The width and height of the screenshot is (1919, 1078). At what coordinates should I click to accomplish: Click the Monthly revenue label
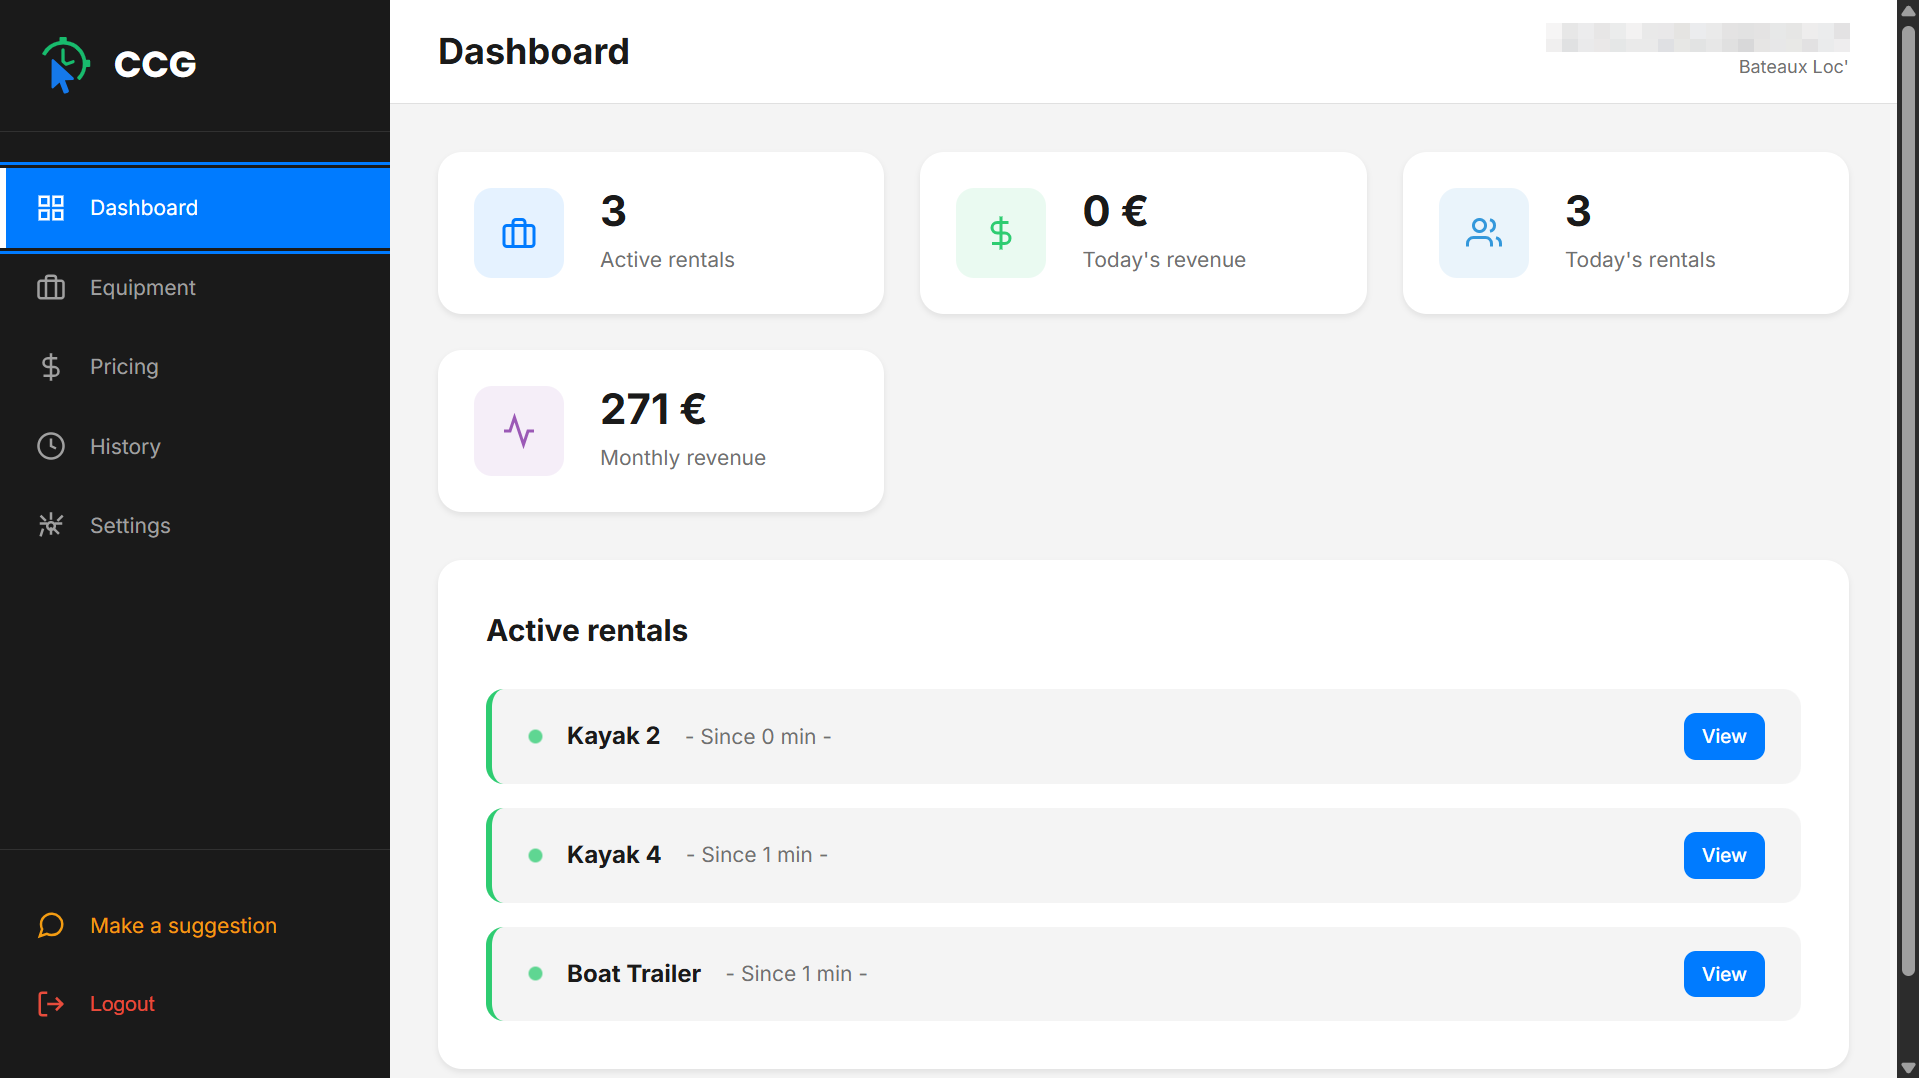tap(683, 458)
